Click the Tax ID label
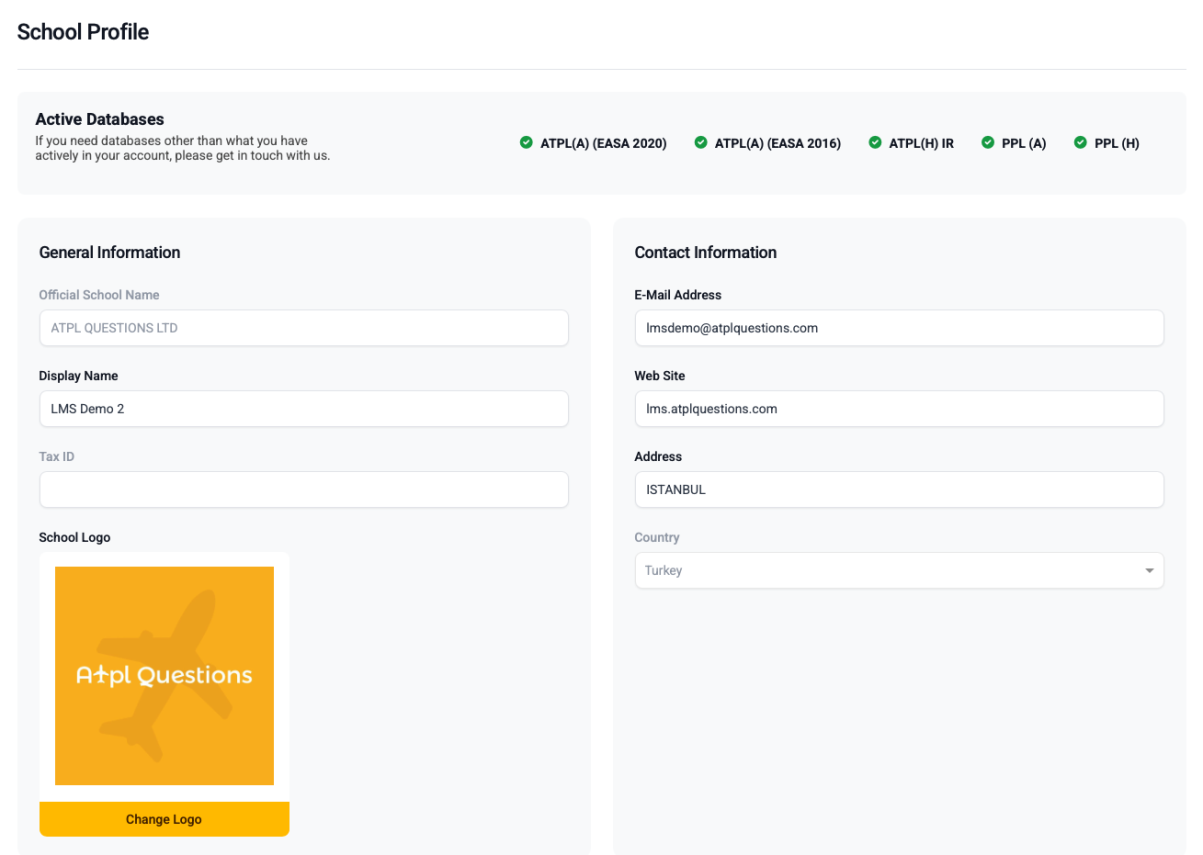This screenshot has width=1203, height=855. pyautogui.click(x=57, y=456)
